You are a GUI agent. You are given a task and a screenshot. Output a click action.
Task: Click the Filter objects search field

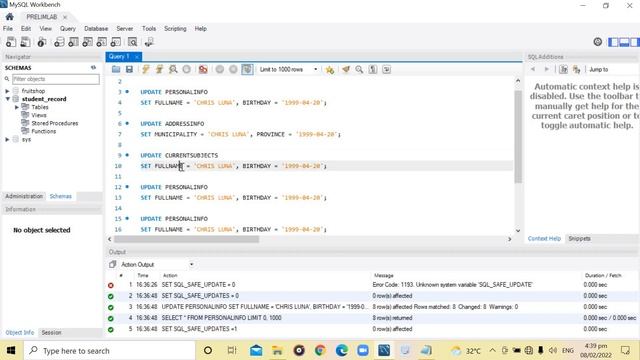tap(56, 79)
